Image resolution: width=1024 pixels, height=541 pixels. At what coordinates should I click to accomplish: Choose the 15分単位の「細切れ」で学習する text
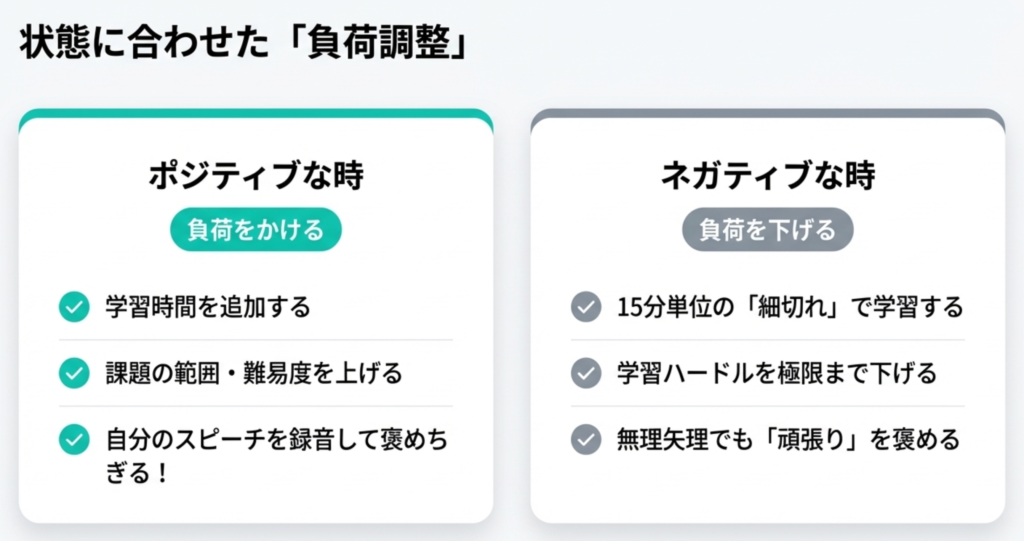(790, 307)
